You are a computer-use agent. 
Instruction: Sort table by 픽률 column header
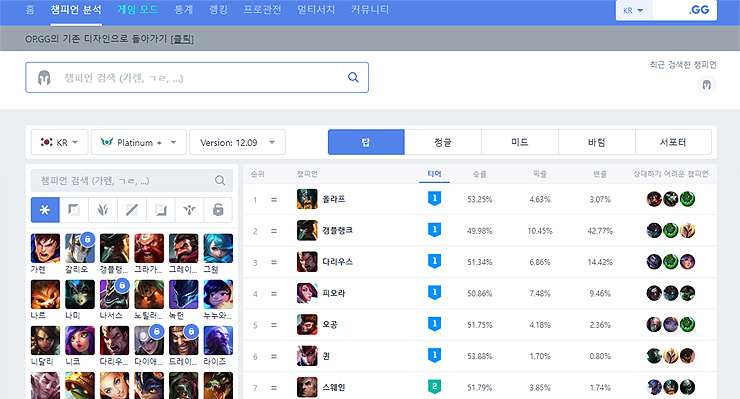[x=540, y=174]
